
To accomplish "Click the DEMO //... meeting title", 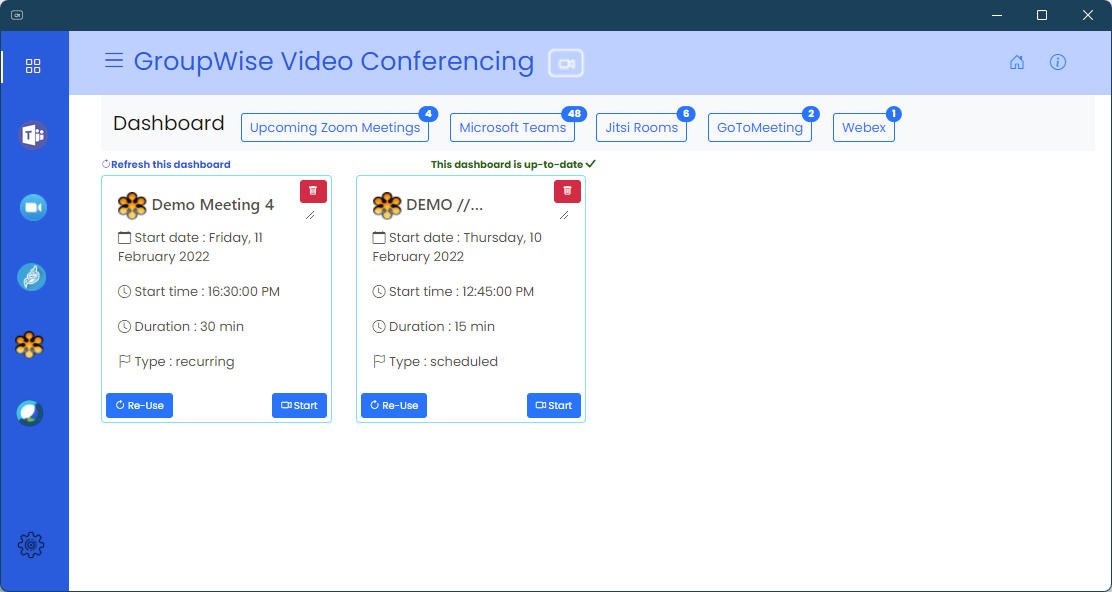I will pos(445,205).
